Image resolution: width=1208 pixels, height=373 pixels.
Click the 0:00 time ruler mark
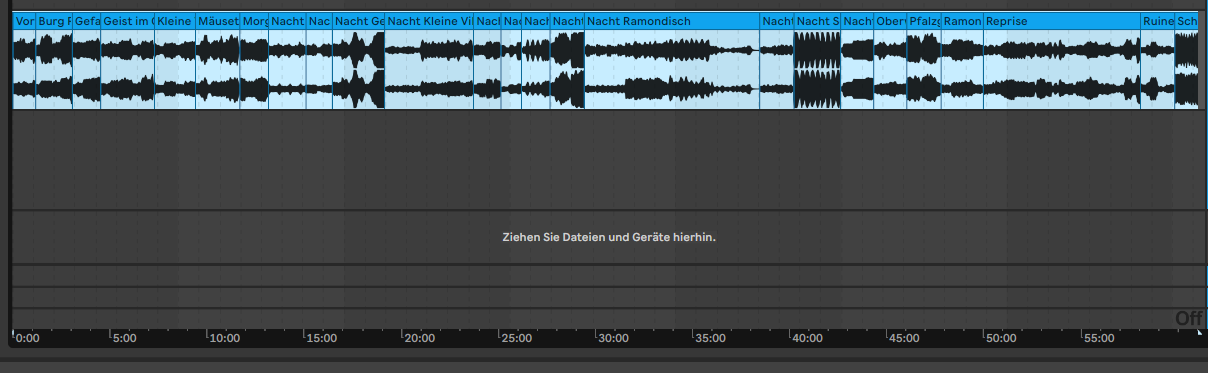click(27, 339)
